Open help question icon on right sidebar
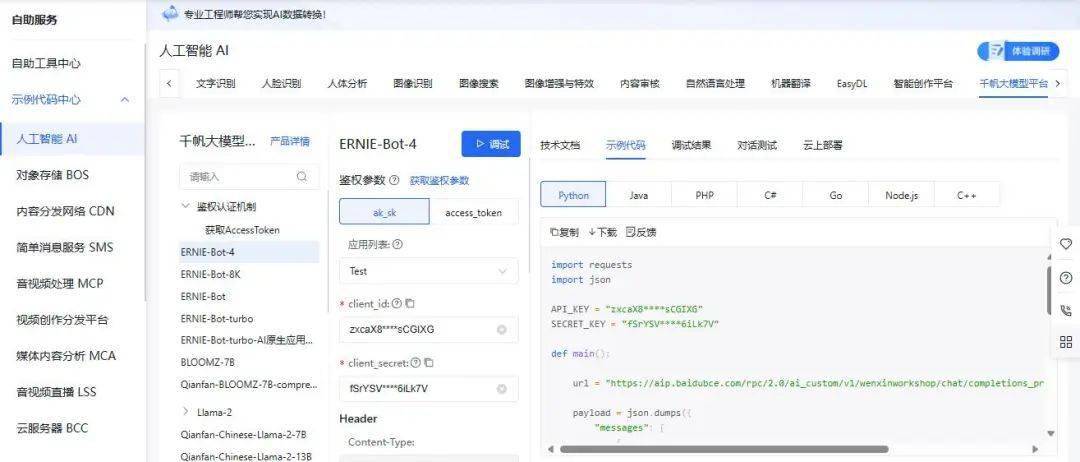 click(x=1066, y=278)
